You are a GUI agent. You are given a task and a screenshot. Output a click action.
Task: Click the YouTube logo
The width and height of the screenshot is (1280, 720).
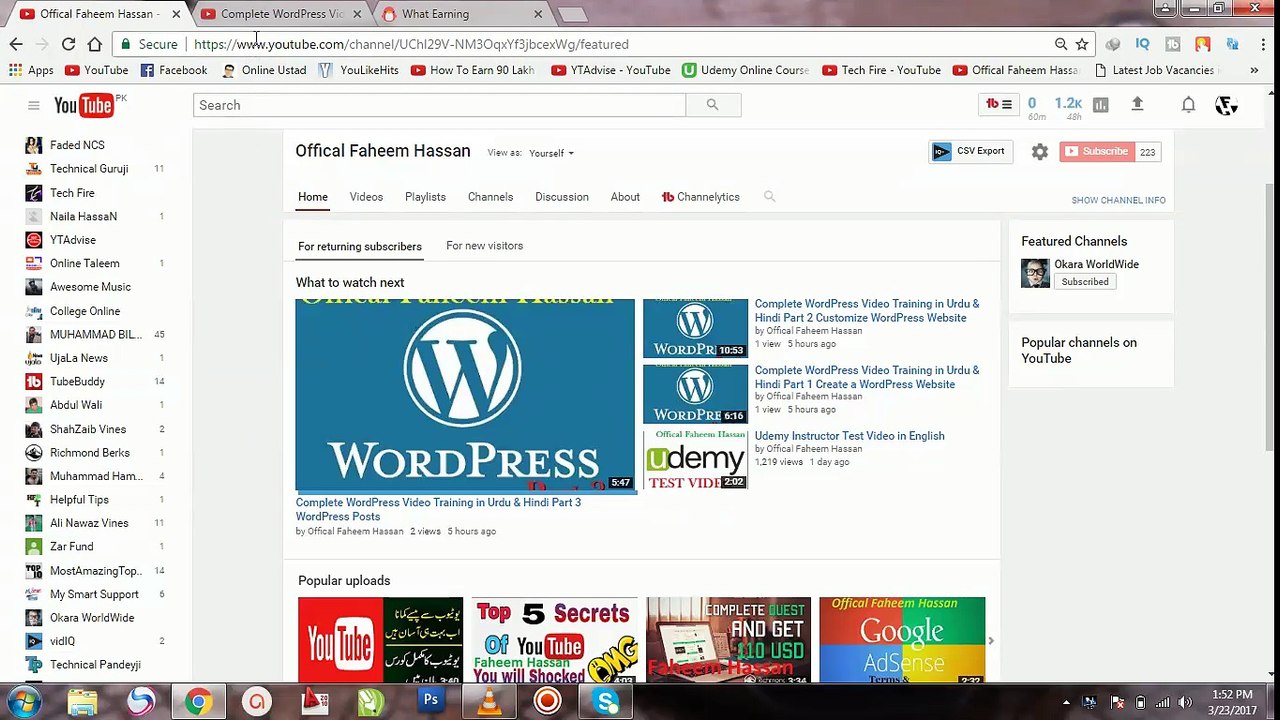86,105
